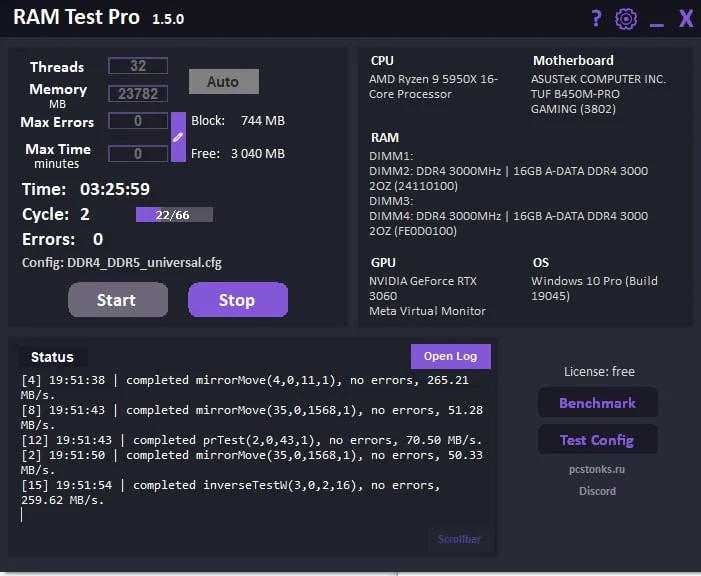Click the Cycle: 2 counter

click(x=56, y=214)
